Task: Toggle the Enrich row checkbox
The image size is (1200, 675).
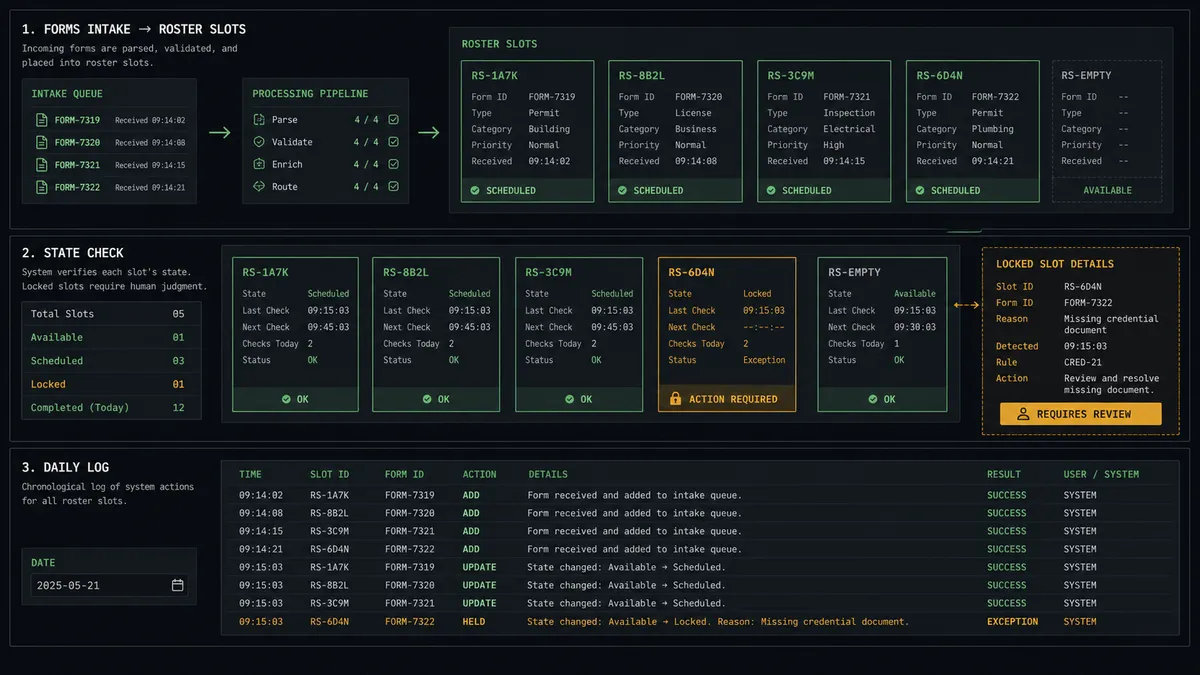Action: click(393, 164)
